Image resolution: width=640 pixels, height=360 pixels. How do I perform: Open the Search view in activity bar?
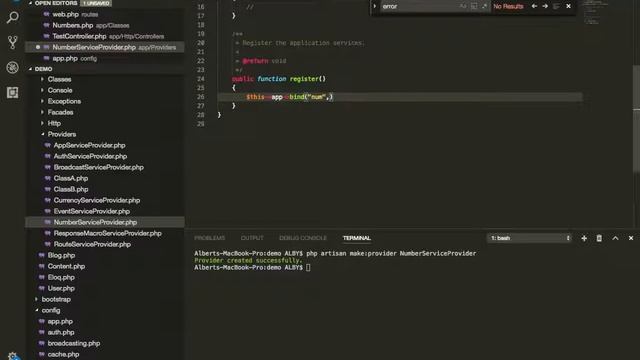(13, 18)
